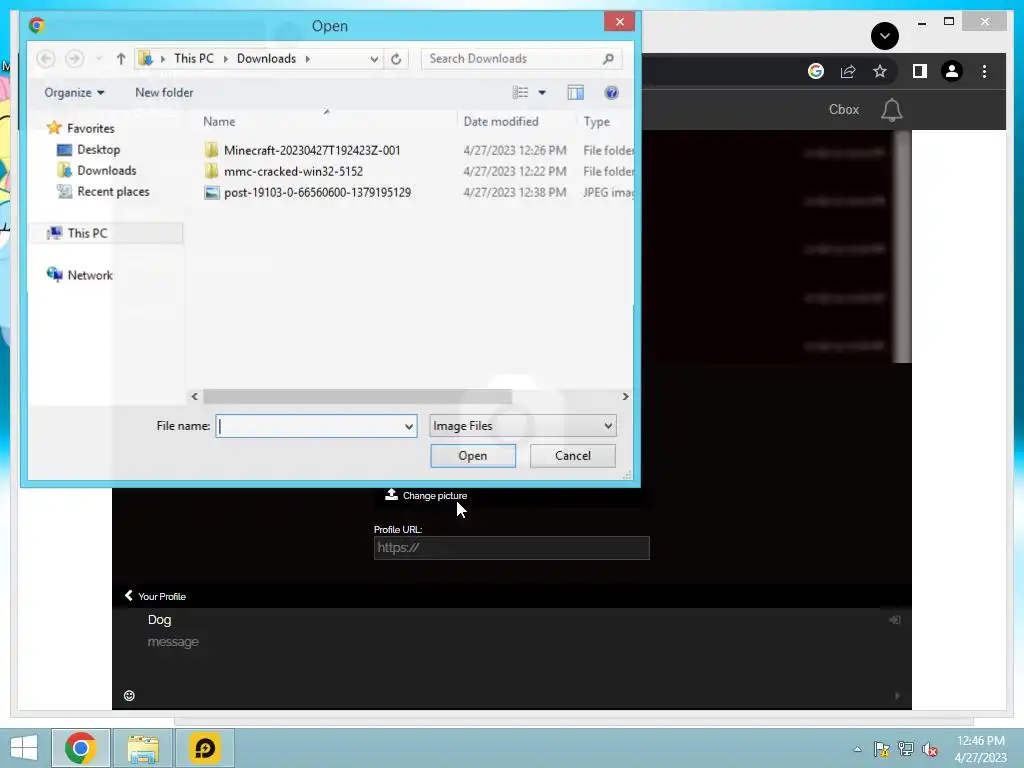Open the Image Files type filter dropdown
Image resolution: width=1024 pixels, height=768 pixels.
pos(522,426)
